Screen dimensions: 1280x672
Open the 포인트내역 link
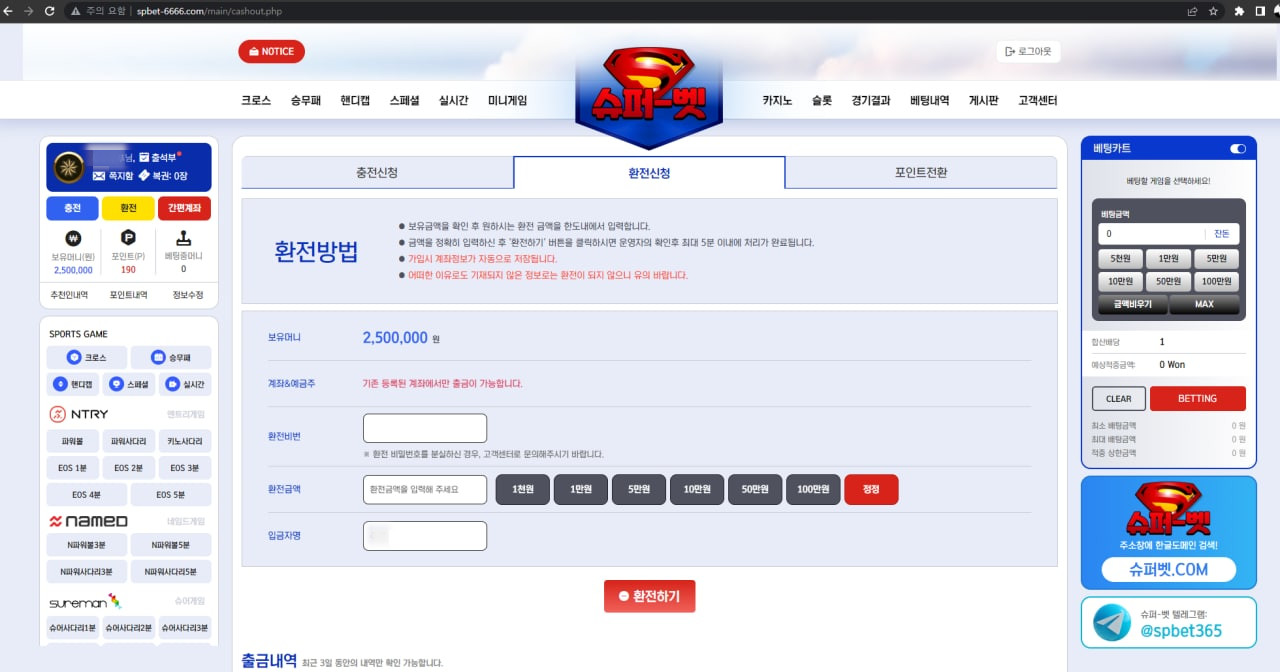(x=128, y=295)
